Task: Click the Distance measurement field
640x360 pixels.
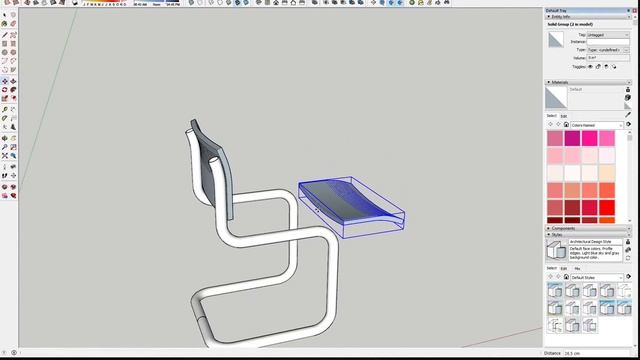Action: [597, 353]
